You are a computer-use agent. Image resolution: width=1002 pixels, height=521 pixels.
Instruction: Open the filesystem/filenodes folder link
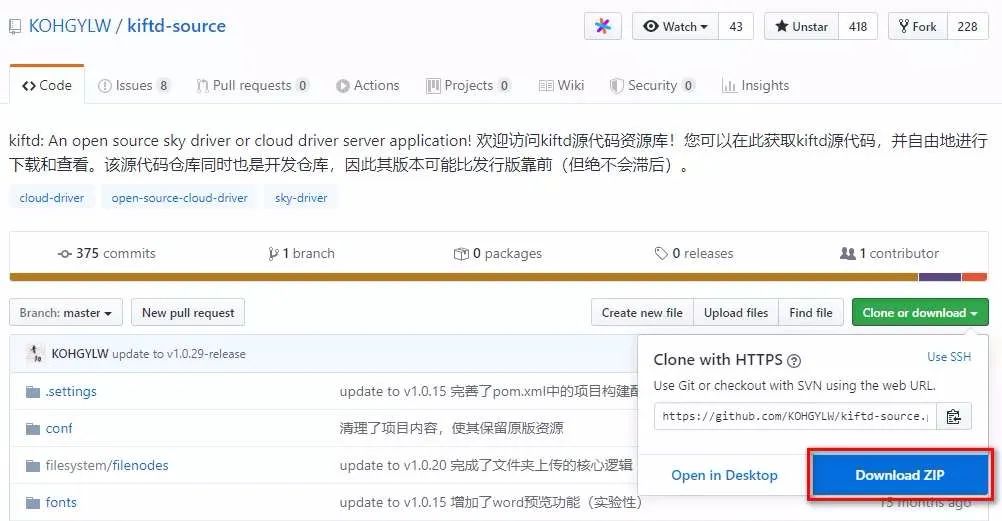point(107,465)
